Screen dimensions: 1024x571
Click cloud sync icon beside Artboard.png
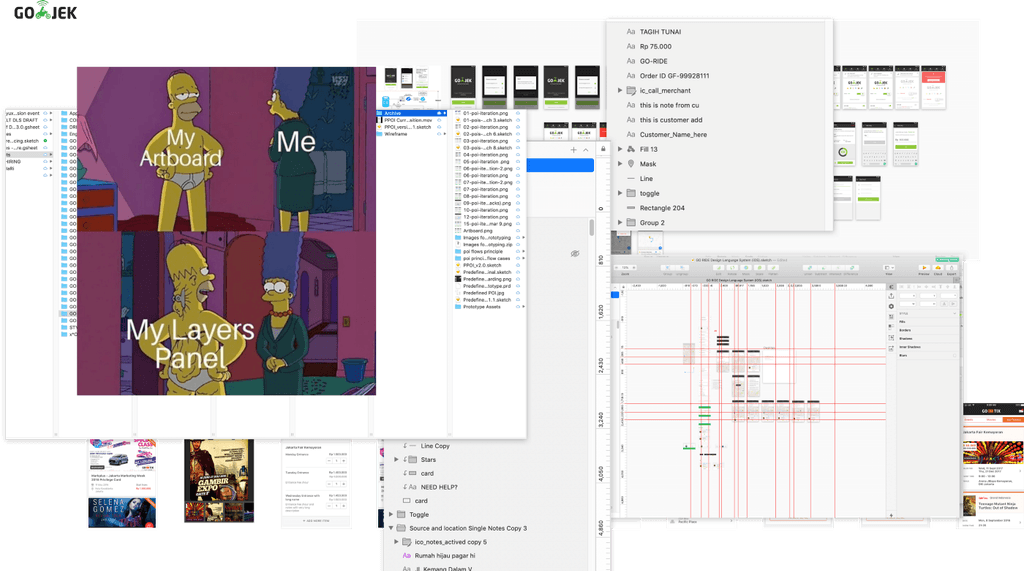point(518,231)
